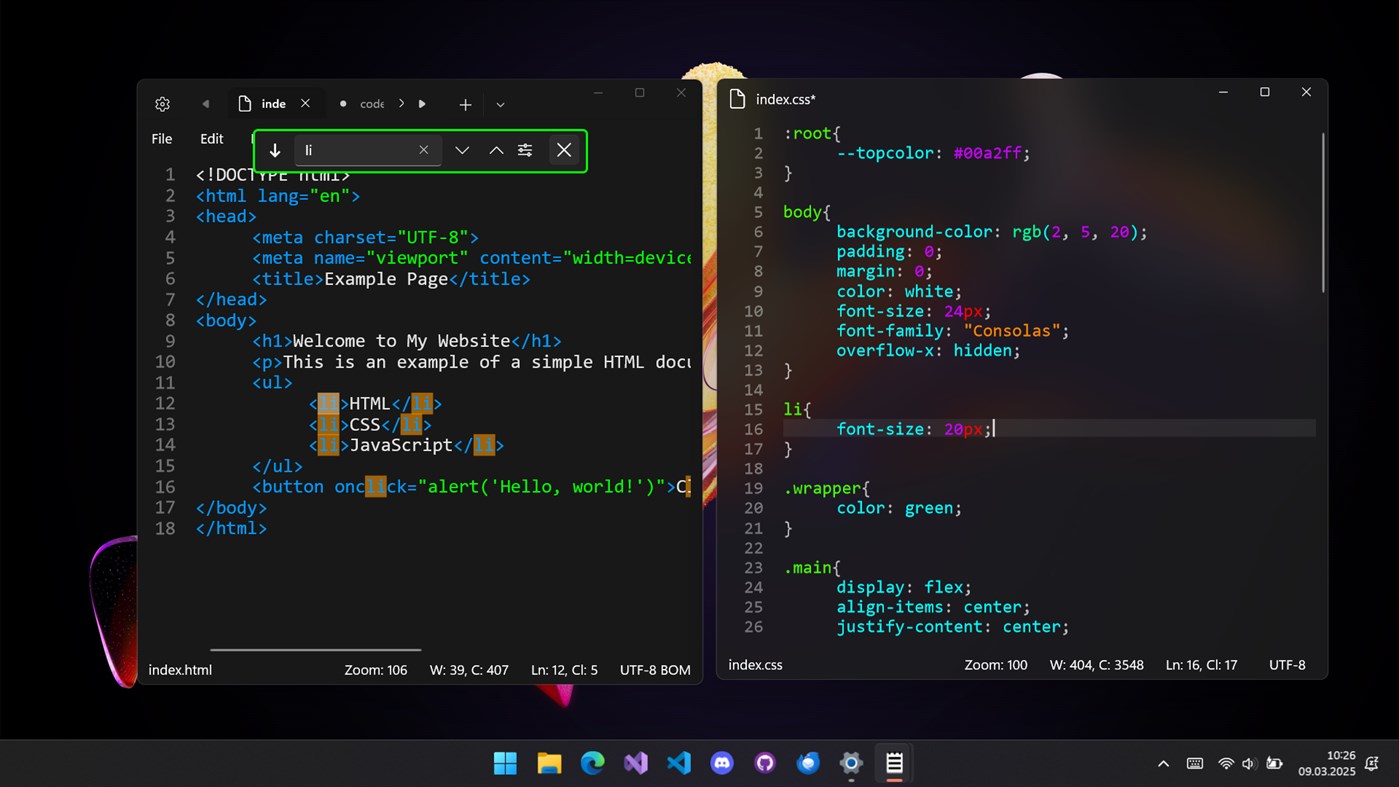Open the volume control in system tray

tap(1249, 764)
